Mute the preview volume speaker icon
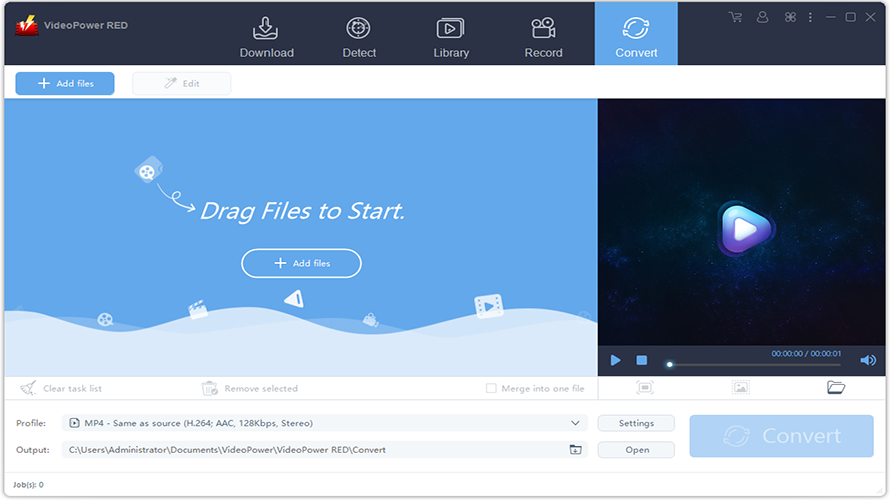890x500 pixels. pos(867,360)
